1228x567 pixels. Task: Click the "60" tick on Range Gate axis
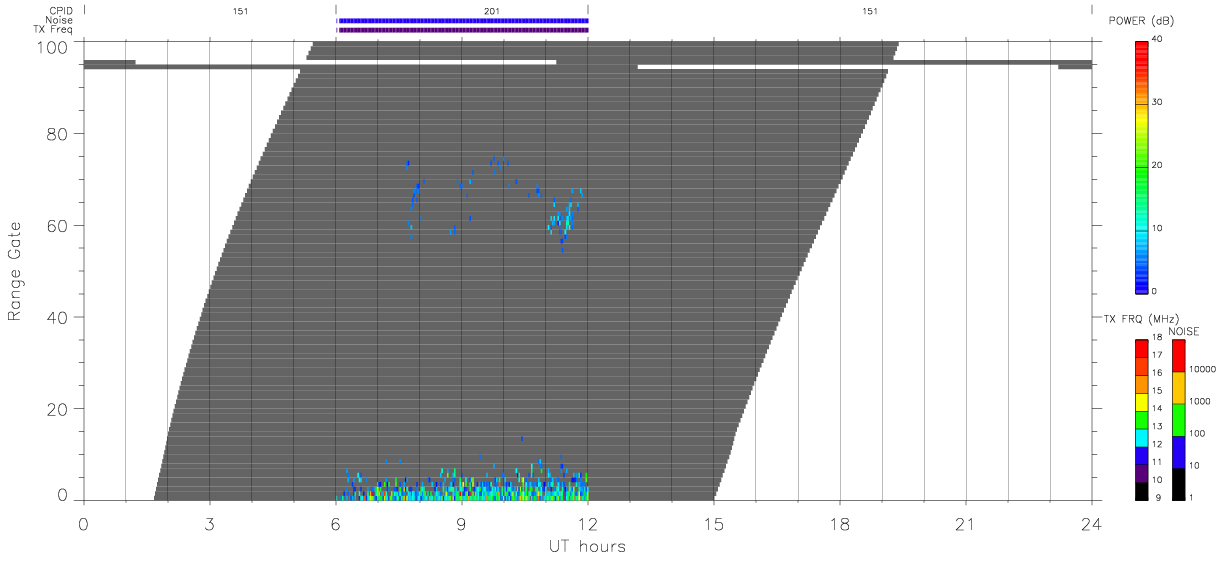tap(59, 225)
